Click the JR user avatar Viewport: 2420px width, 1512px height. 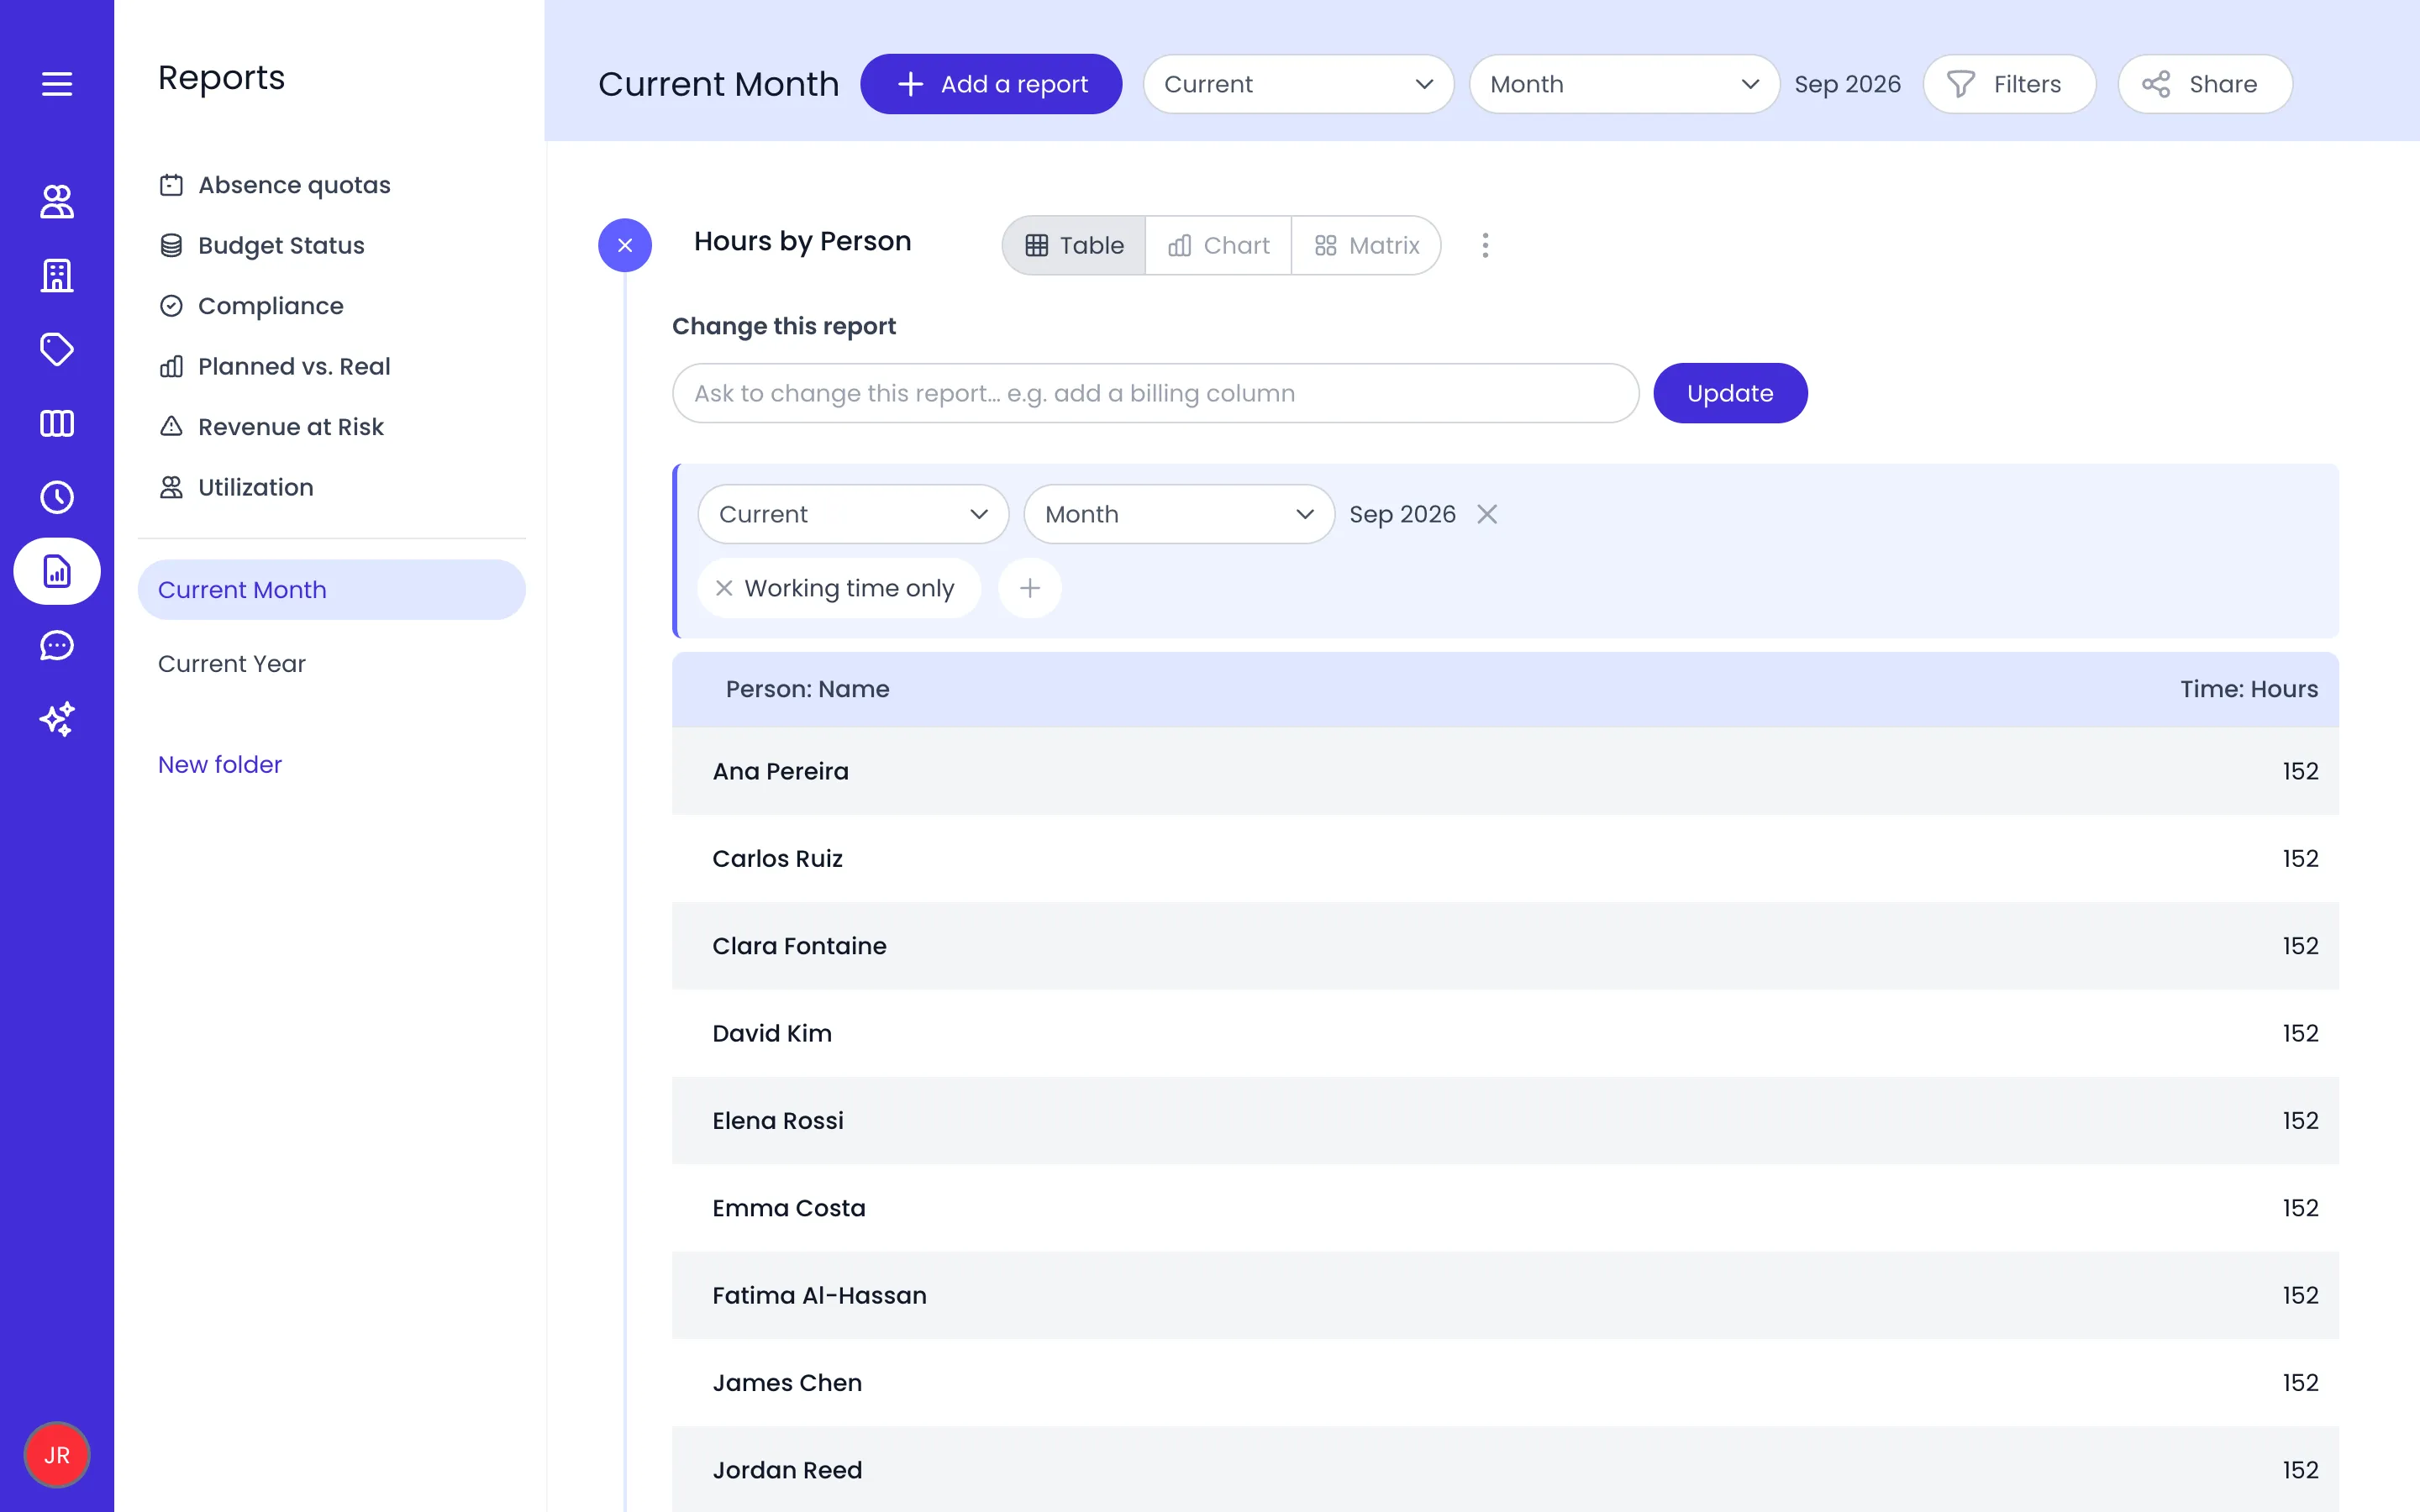click(57, 1455)
